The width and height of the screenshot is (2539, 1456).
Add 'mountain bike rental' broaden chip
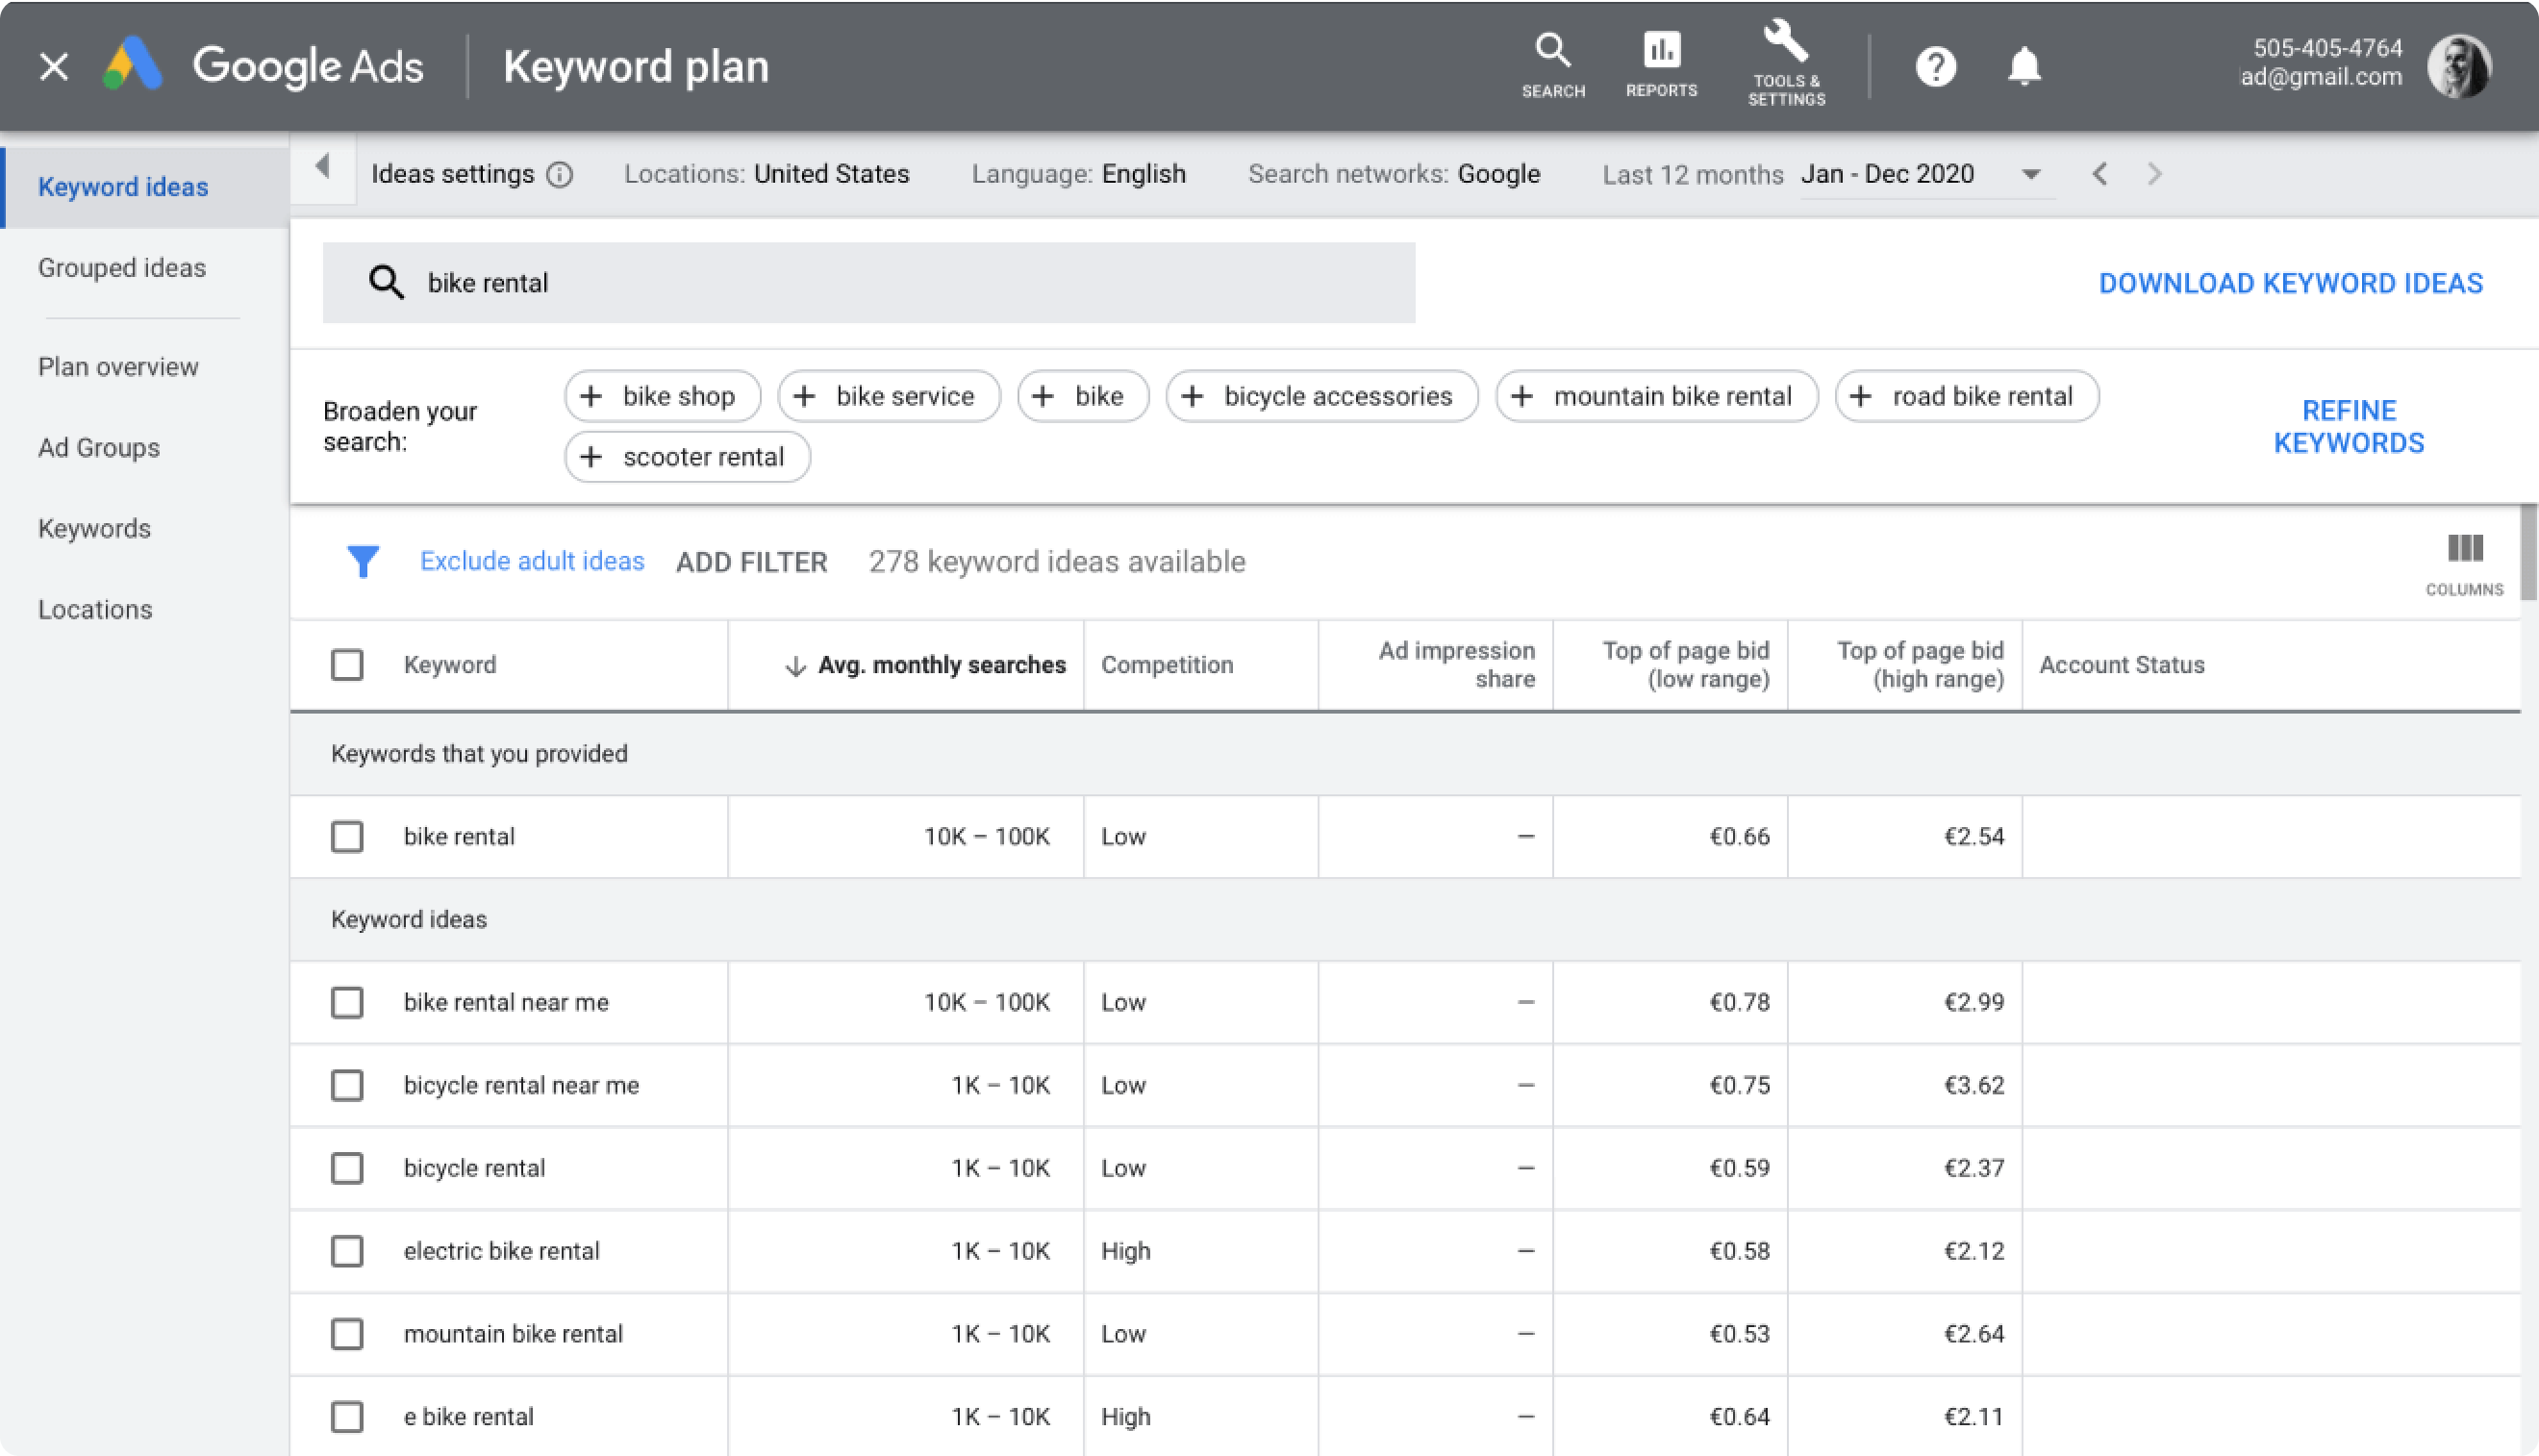(x=1656, y=396)
